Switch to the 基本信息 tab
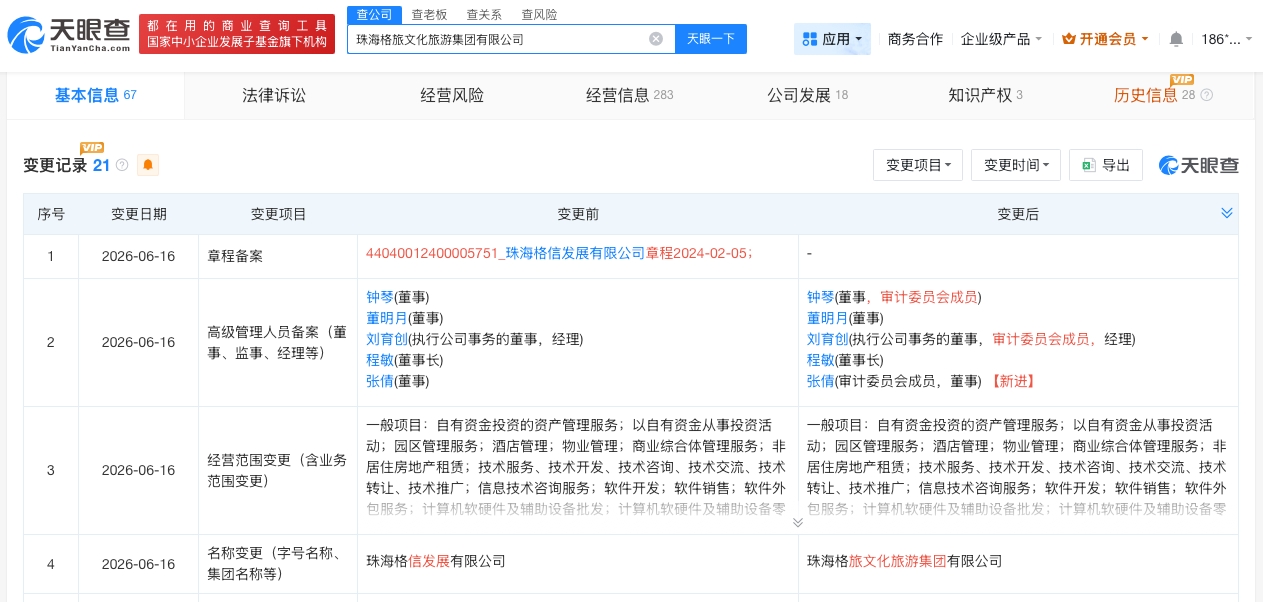Image resolution: width=1263 pixels, height=602 pixels. [x=95, y=95]
